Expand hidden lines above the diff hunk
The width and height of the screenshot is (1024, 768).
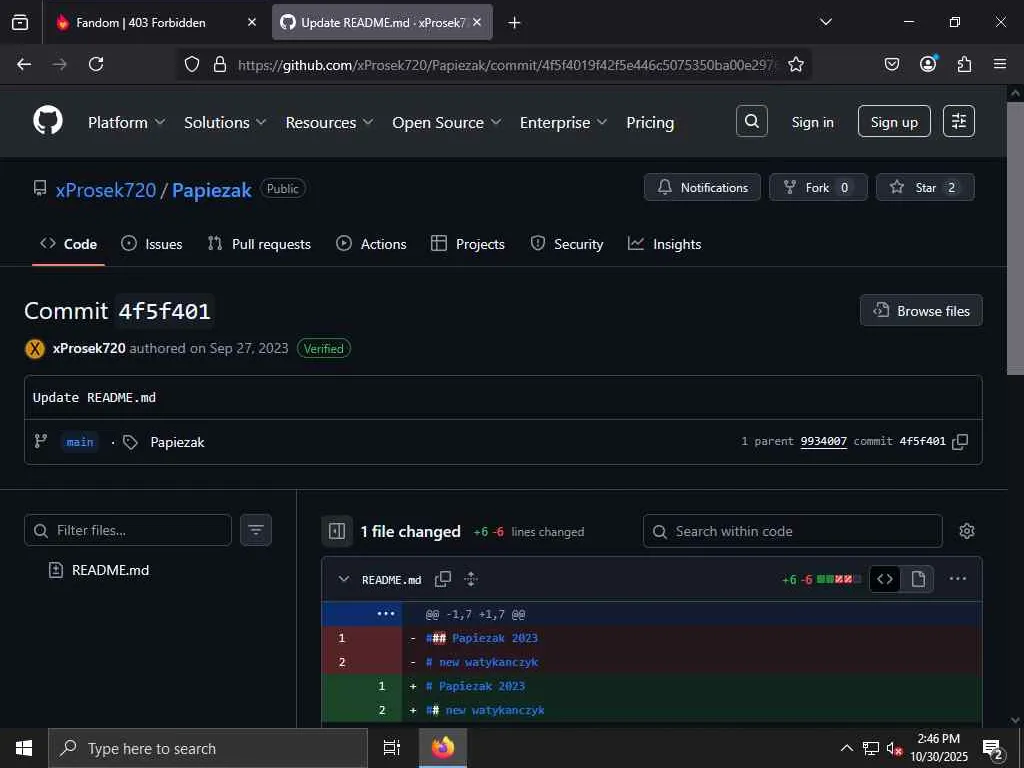pyautogui.click(x=386, y=614)
